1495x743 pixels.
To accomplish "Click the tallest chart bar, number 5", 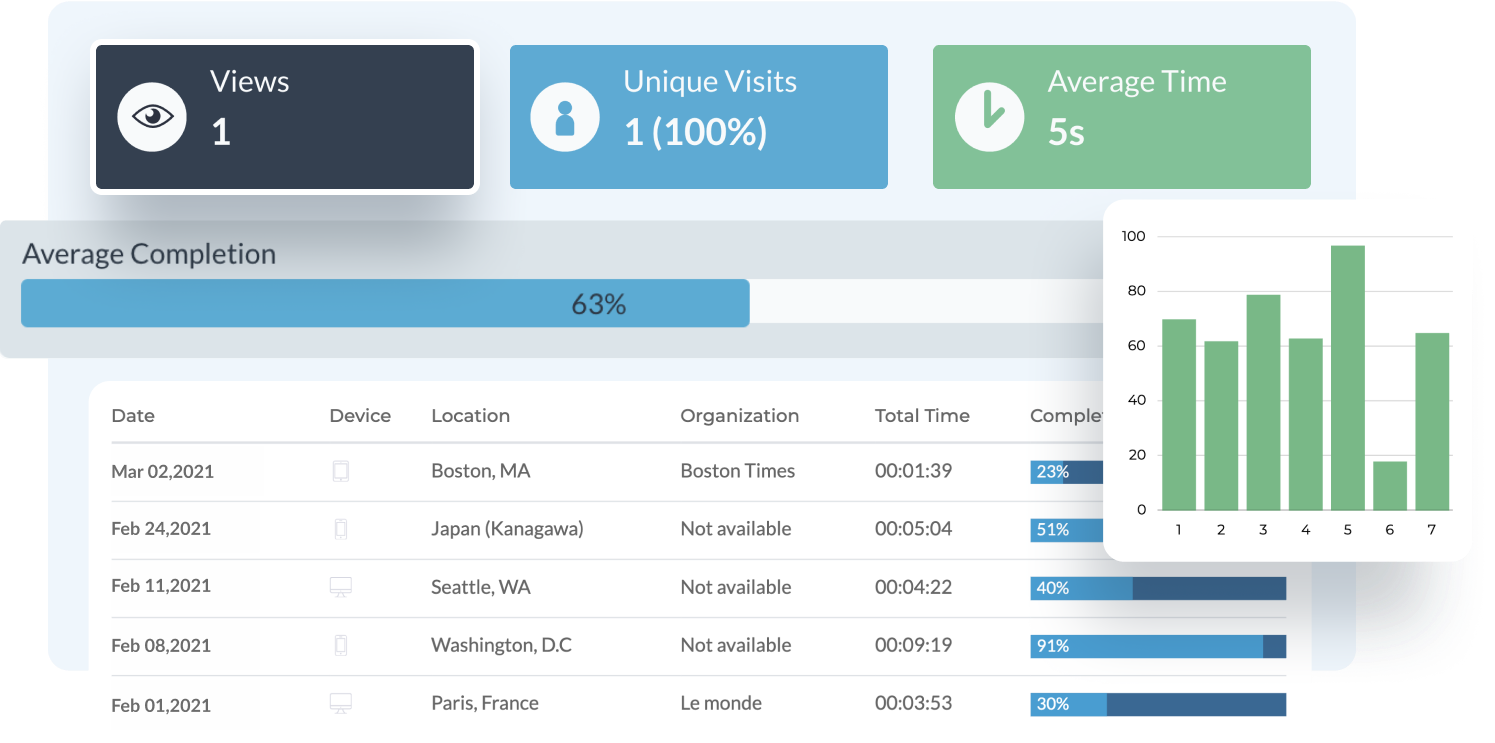I will point(1348,378).
